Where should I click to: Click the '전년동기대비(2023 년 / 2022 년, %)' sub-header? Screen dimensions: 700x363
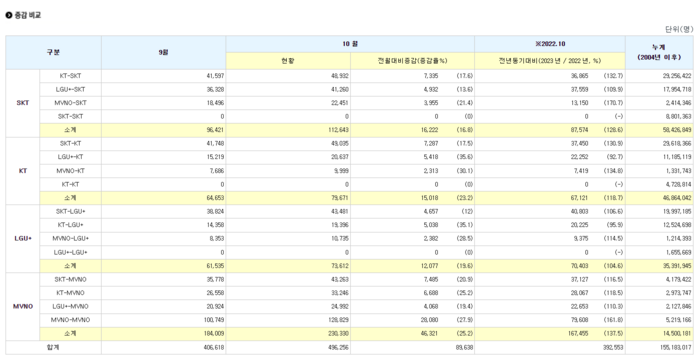tap(550, 61)
